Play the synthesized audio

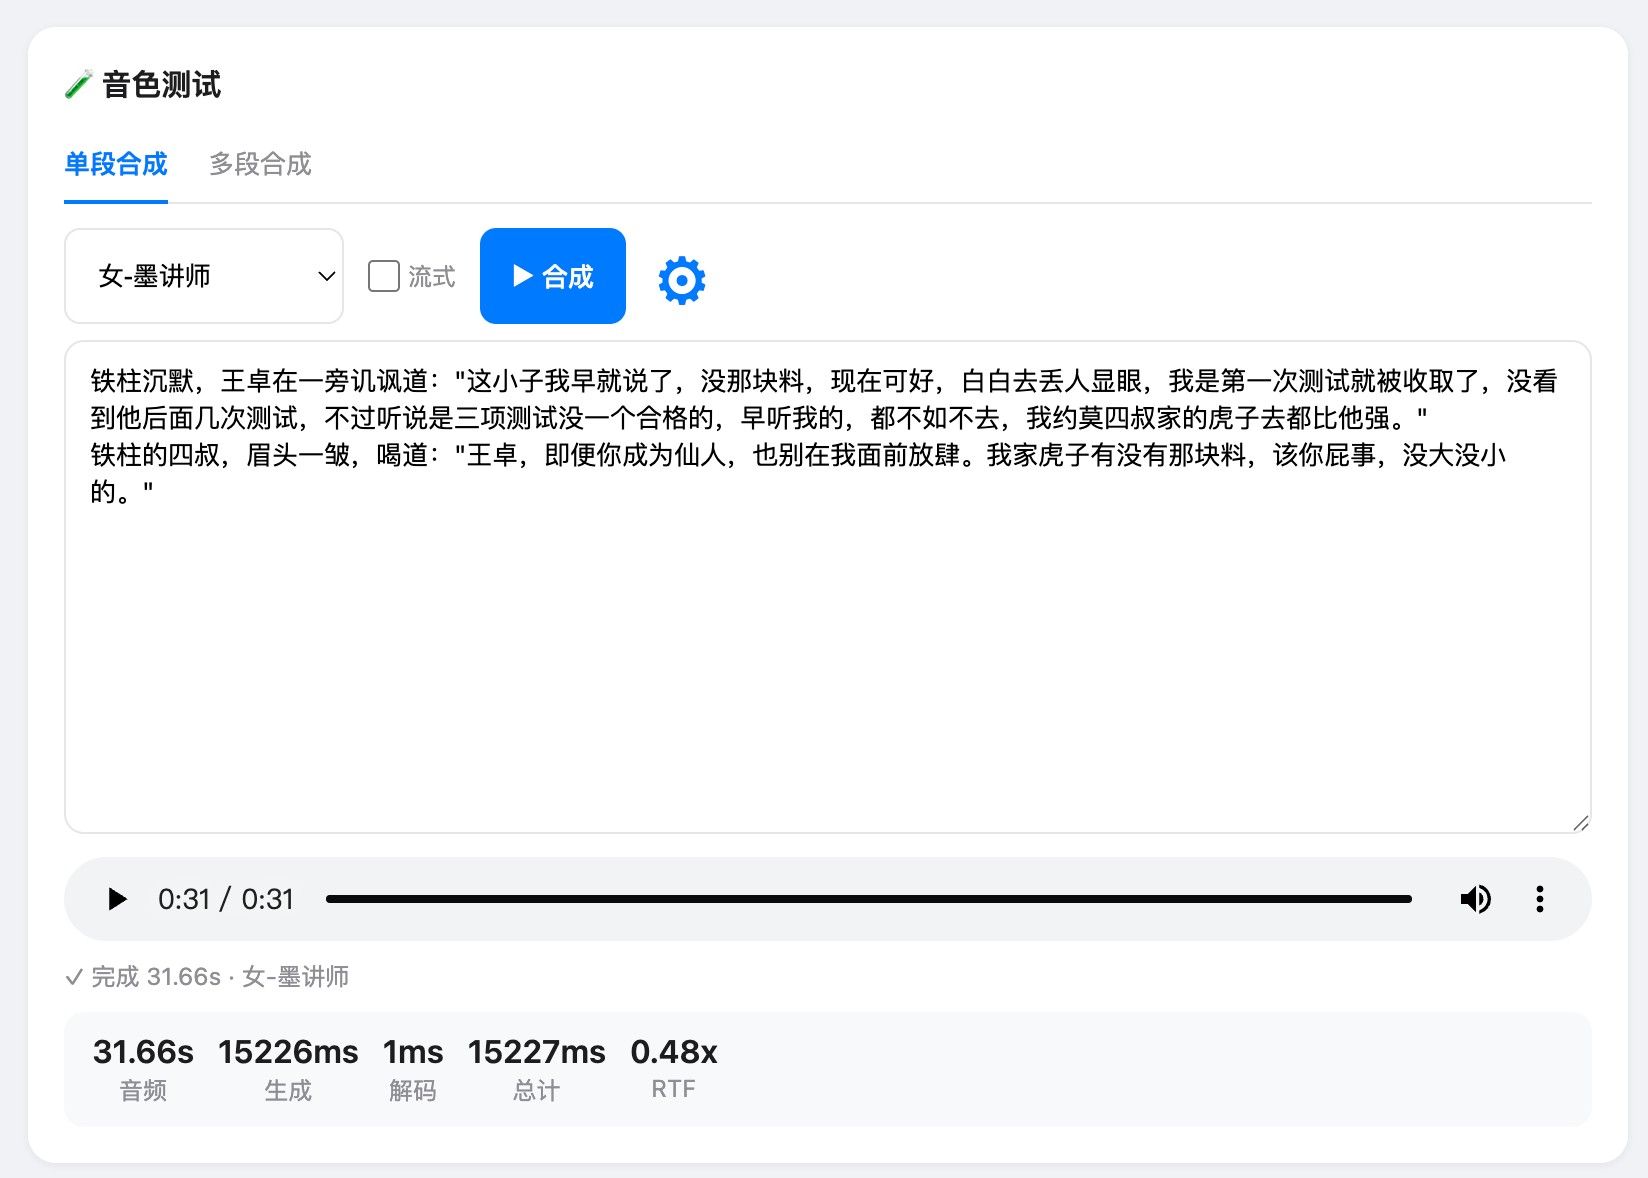pyautogui.click(x=117, y=899)
